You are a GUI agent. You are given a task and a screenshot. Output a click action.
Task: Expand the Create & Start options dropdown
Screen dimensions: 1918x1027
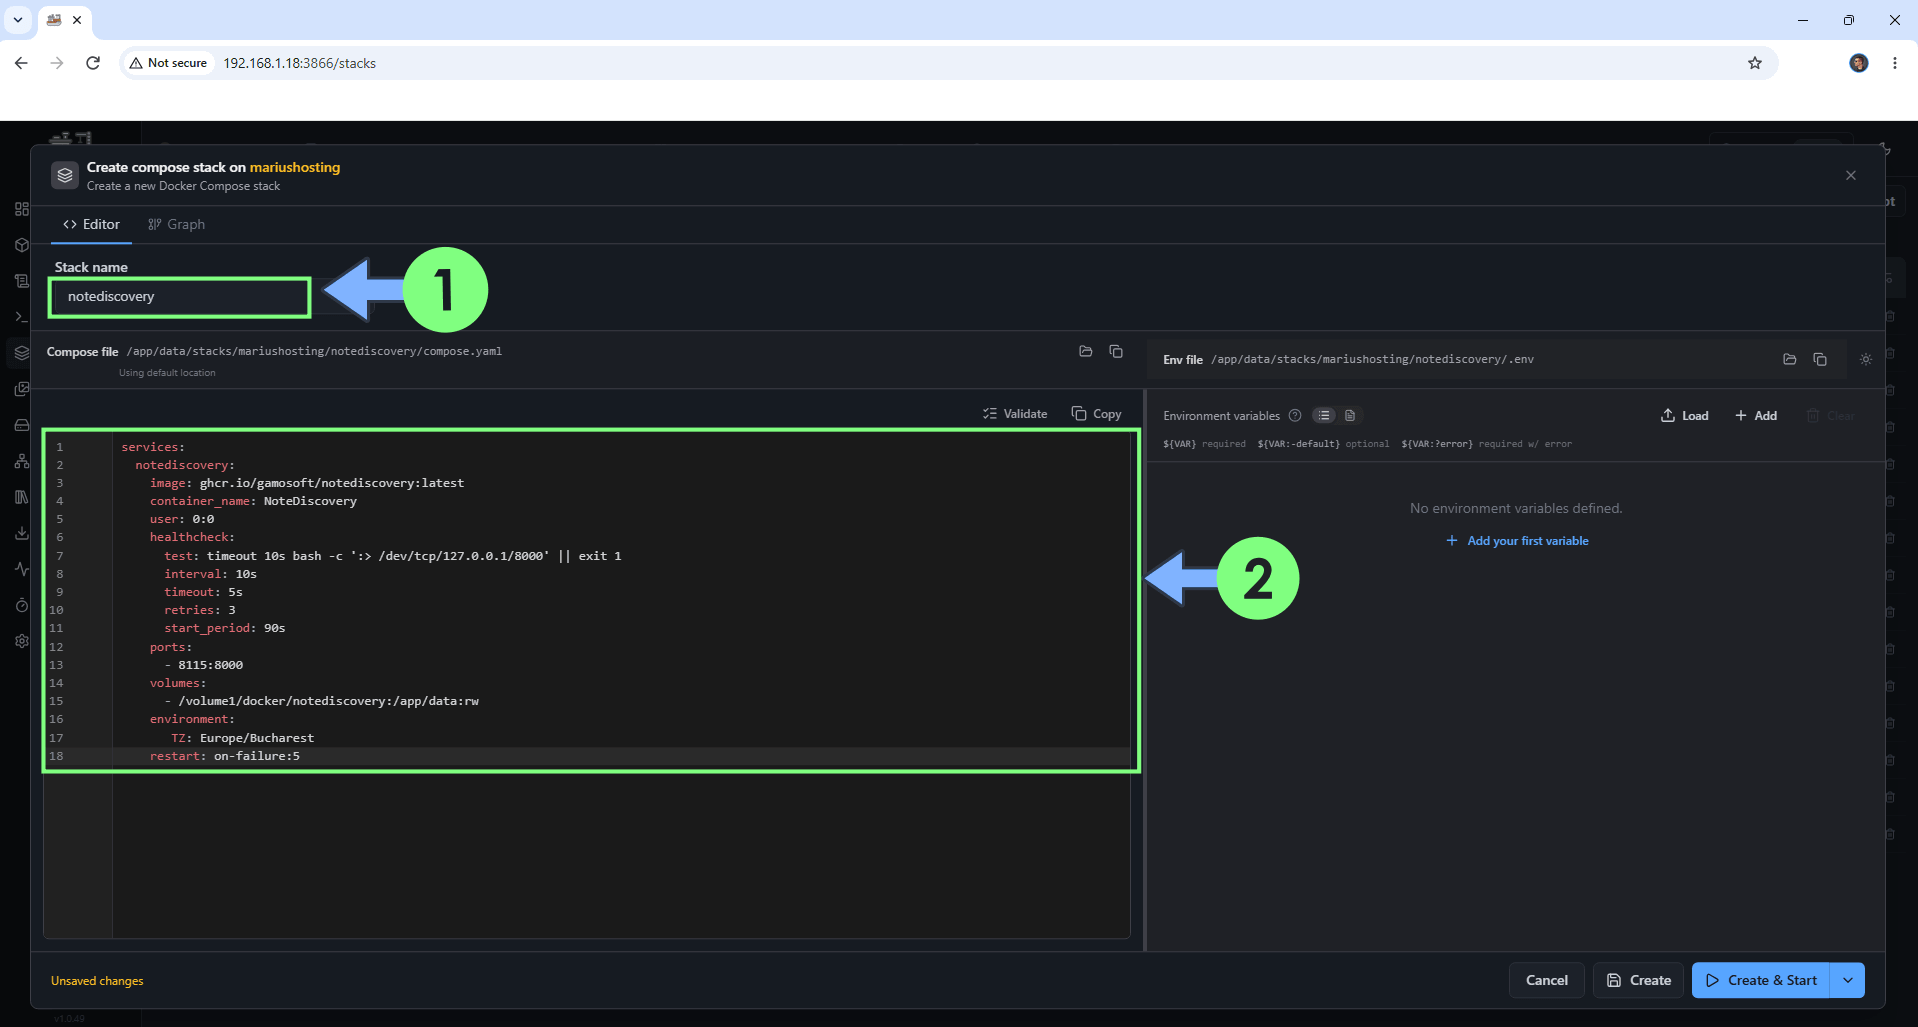[x=1848, y=981]
